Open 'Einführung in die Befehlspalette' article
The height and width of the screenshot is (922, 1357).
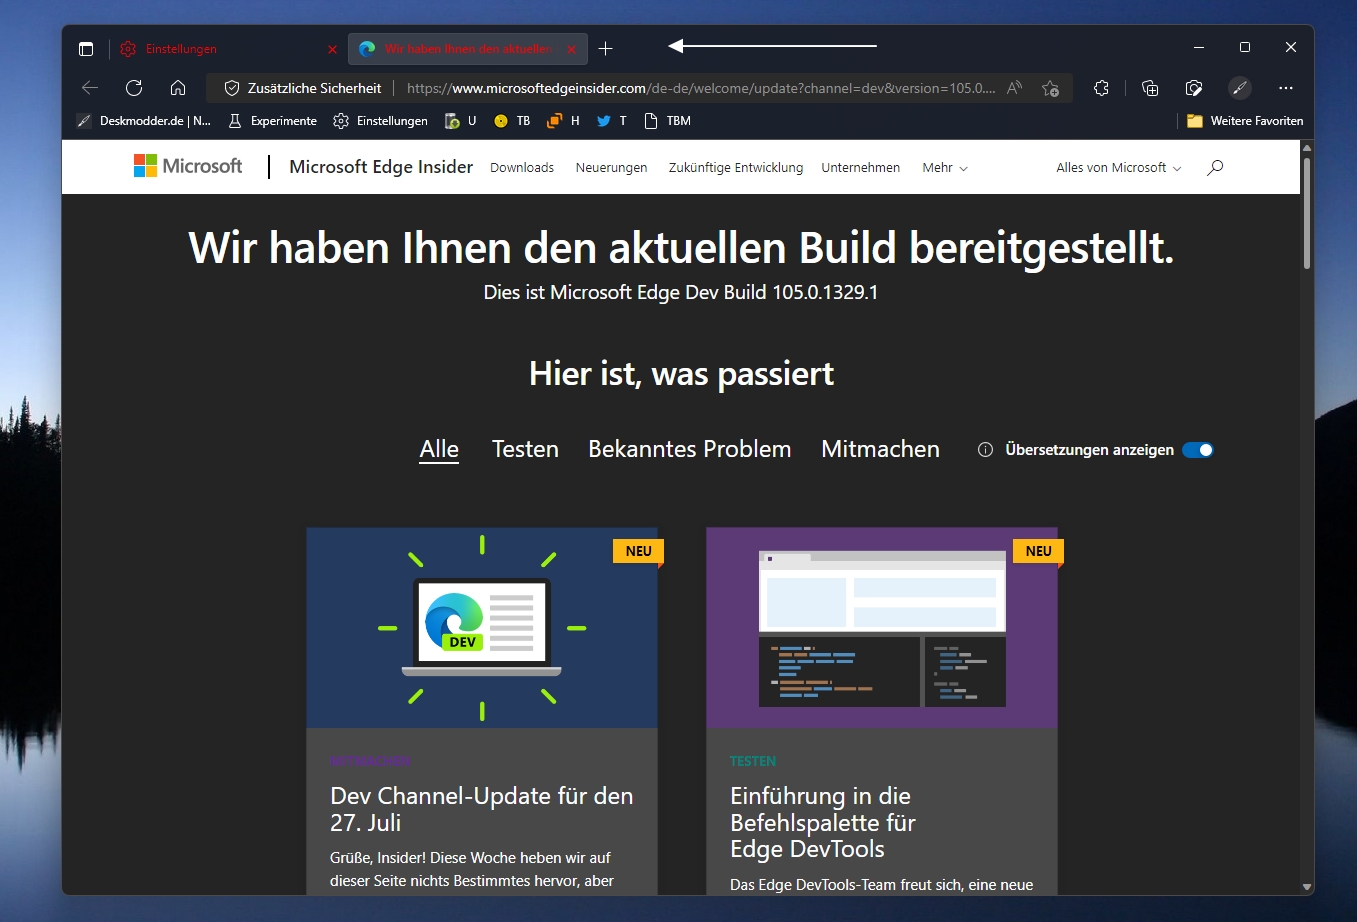(823, 822)
